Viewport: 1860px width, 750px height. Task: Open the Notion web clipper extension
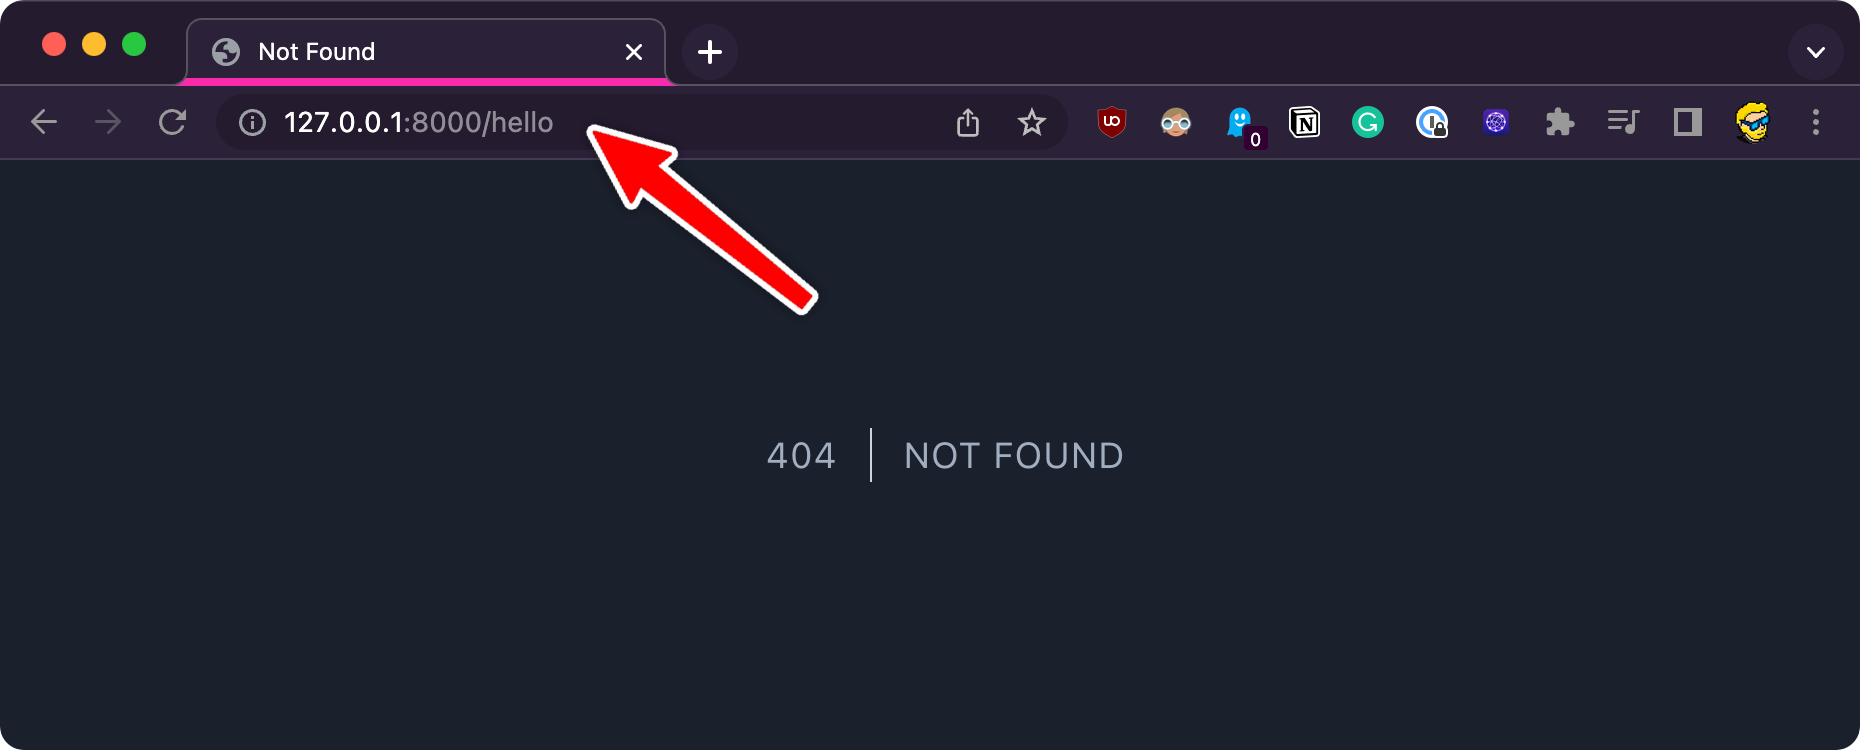tap(1304, 122)
